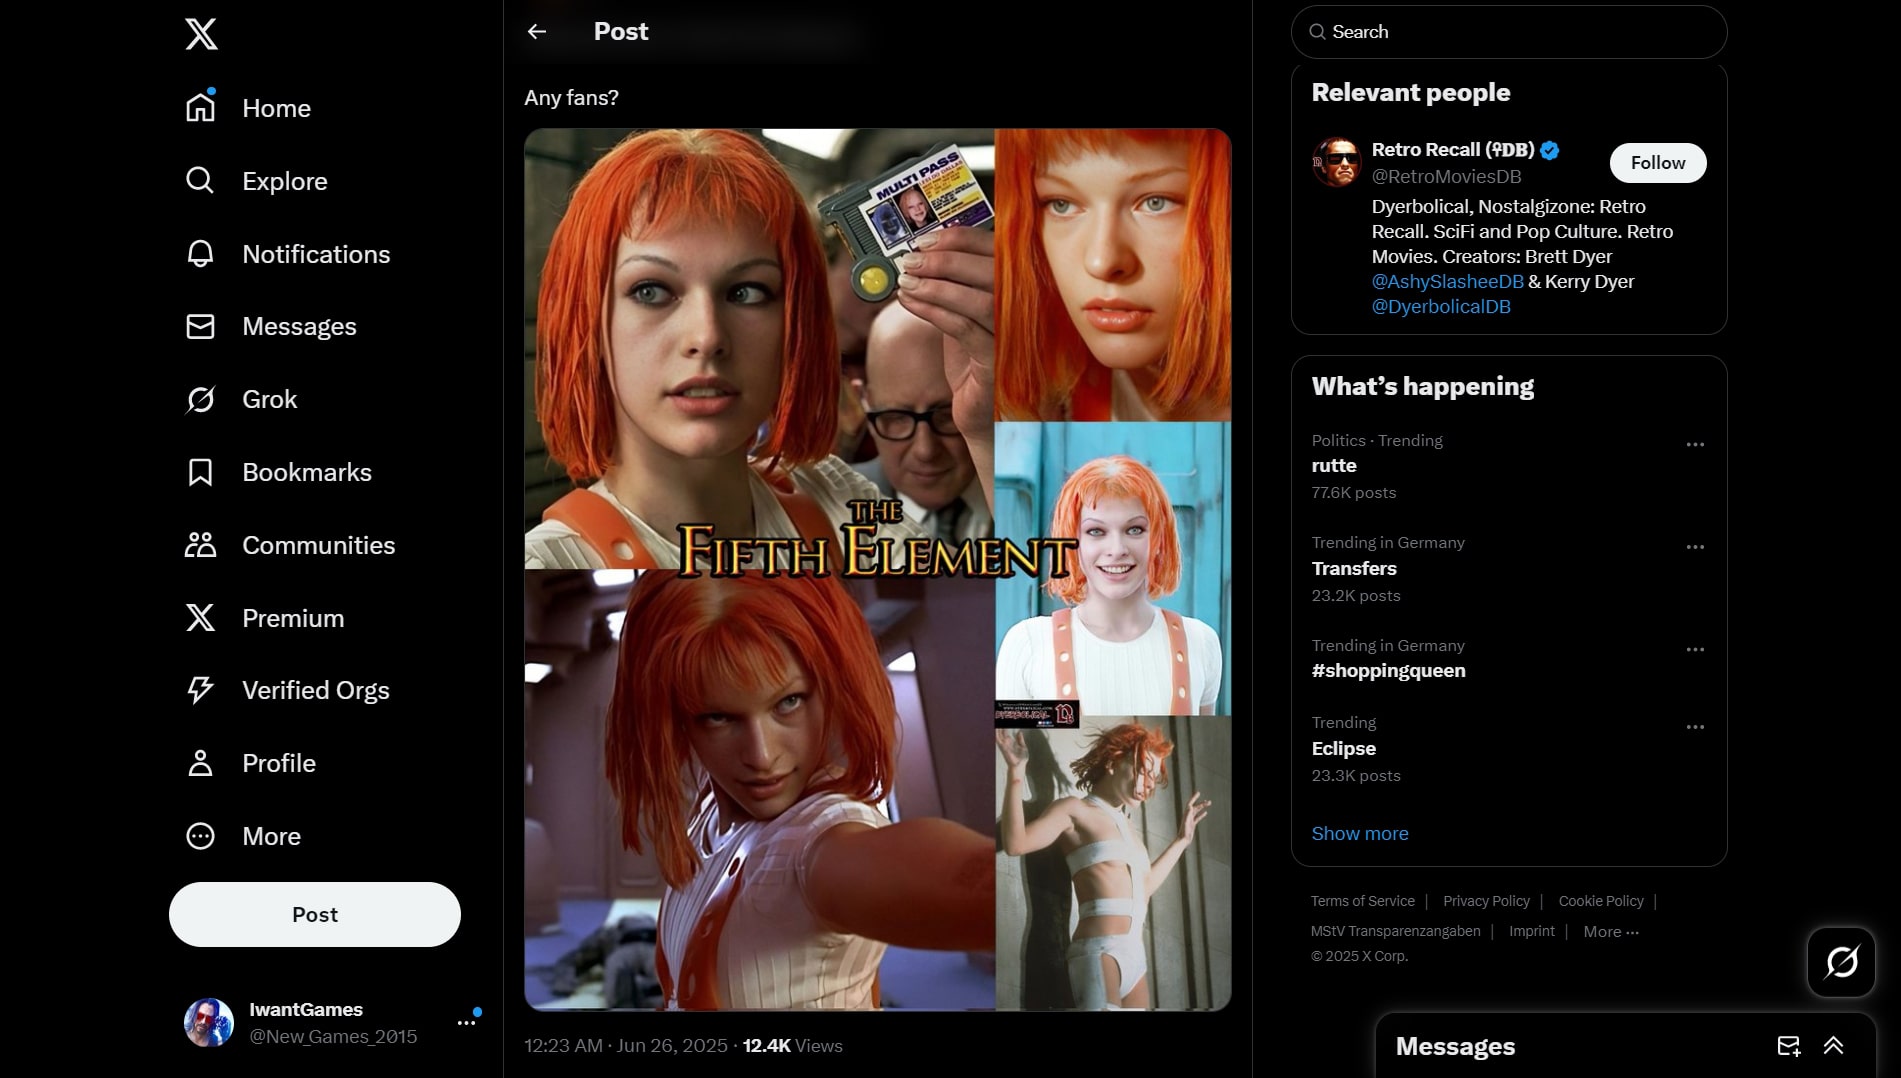The width and height of the screenshot is (1901, 1078).
Task: Open more options for Eclipse trend
Action: click(x=1695, y=727)
